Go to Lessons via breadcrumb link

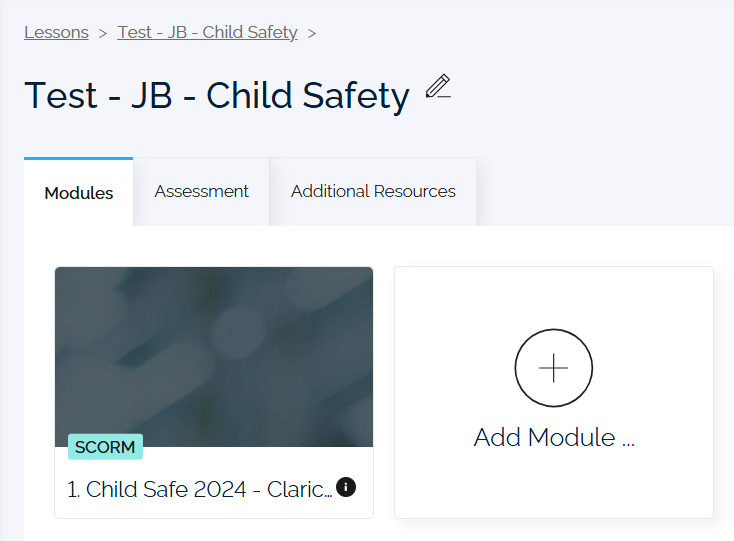56,32
